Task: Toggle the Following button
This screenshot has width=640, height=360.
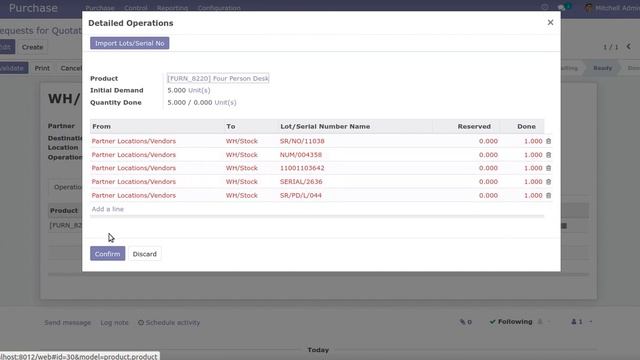Action: point(511,322)
